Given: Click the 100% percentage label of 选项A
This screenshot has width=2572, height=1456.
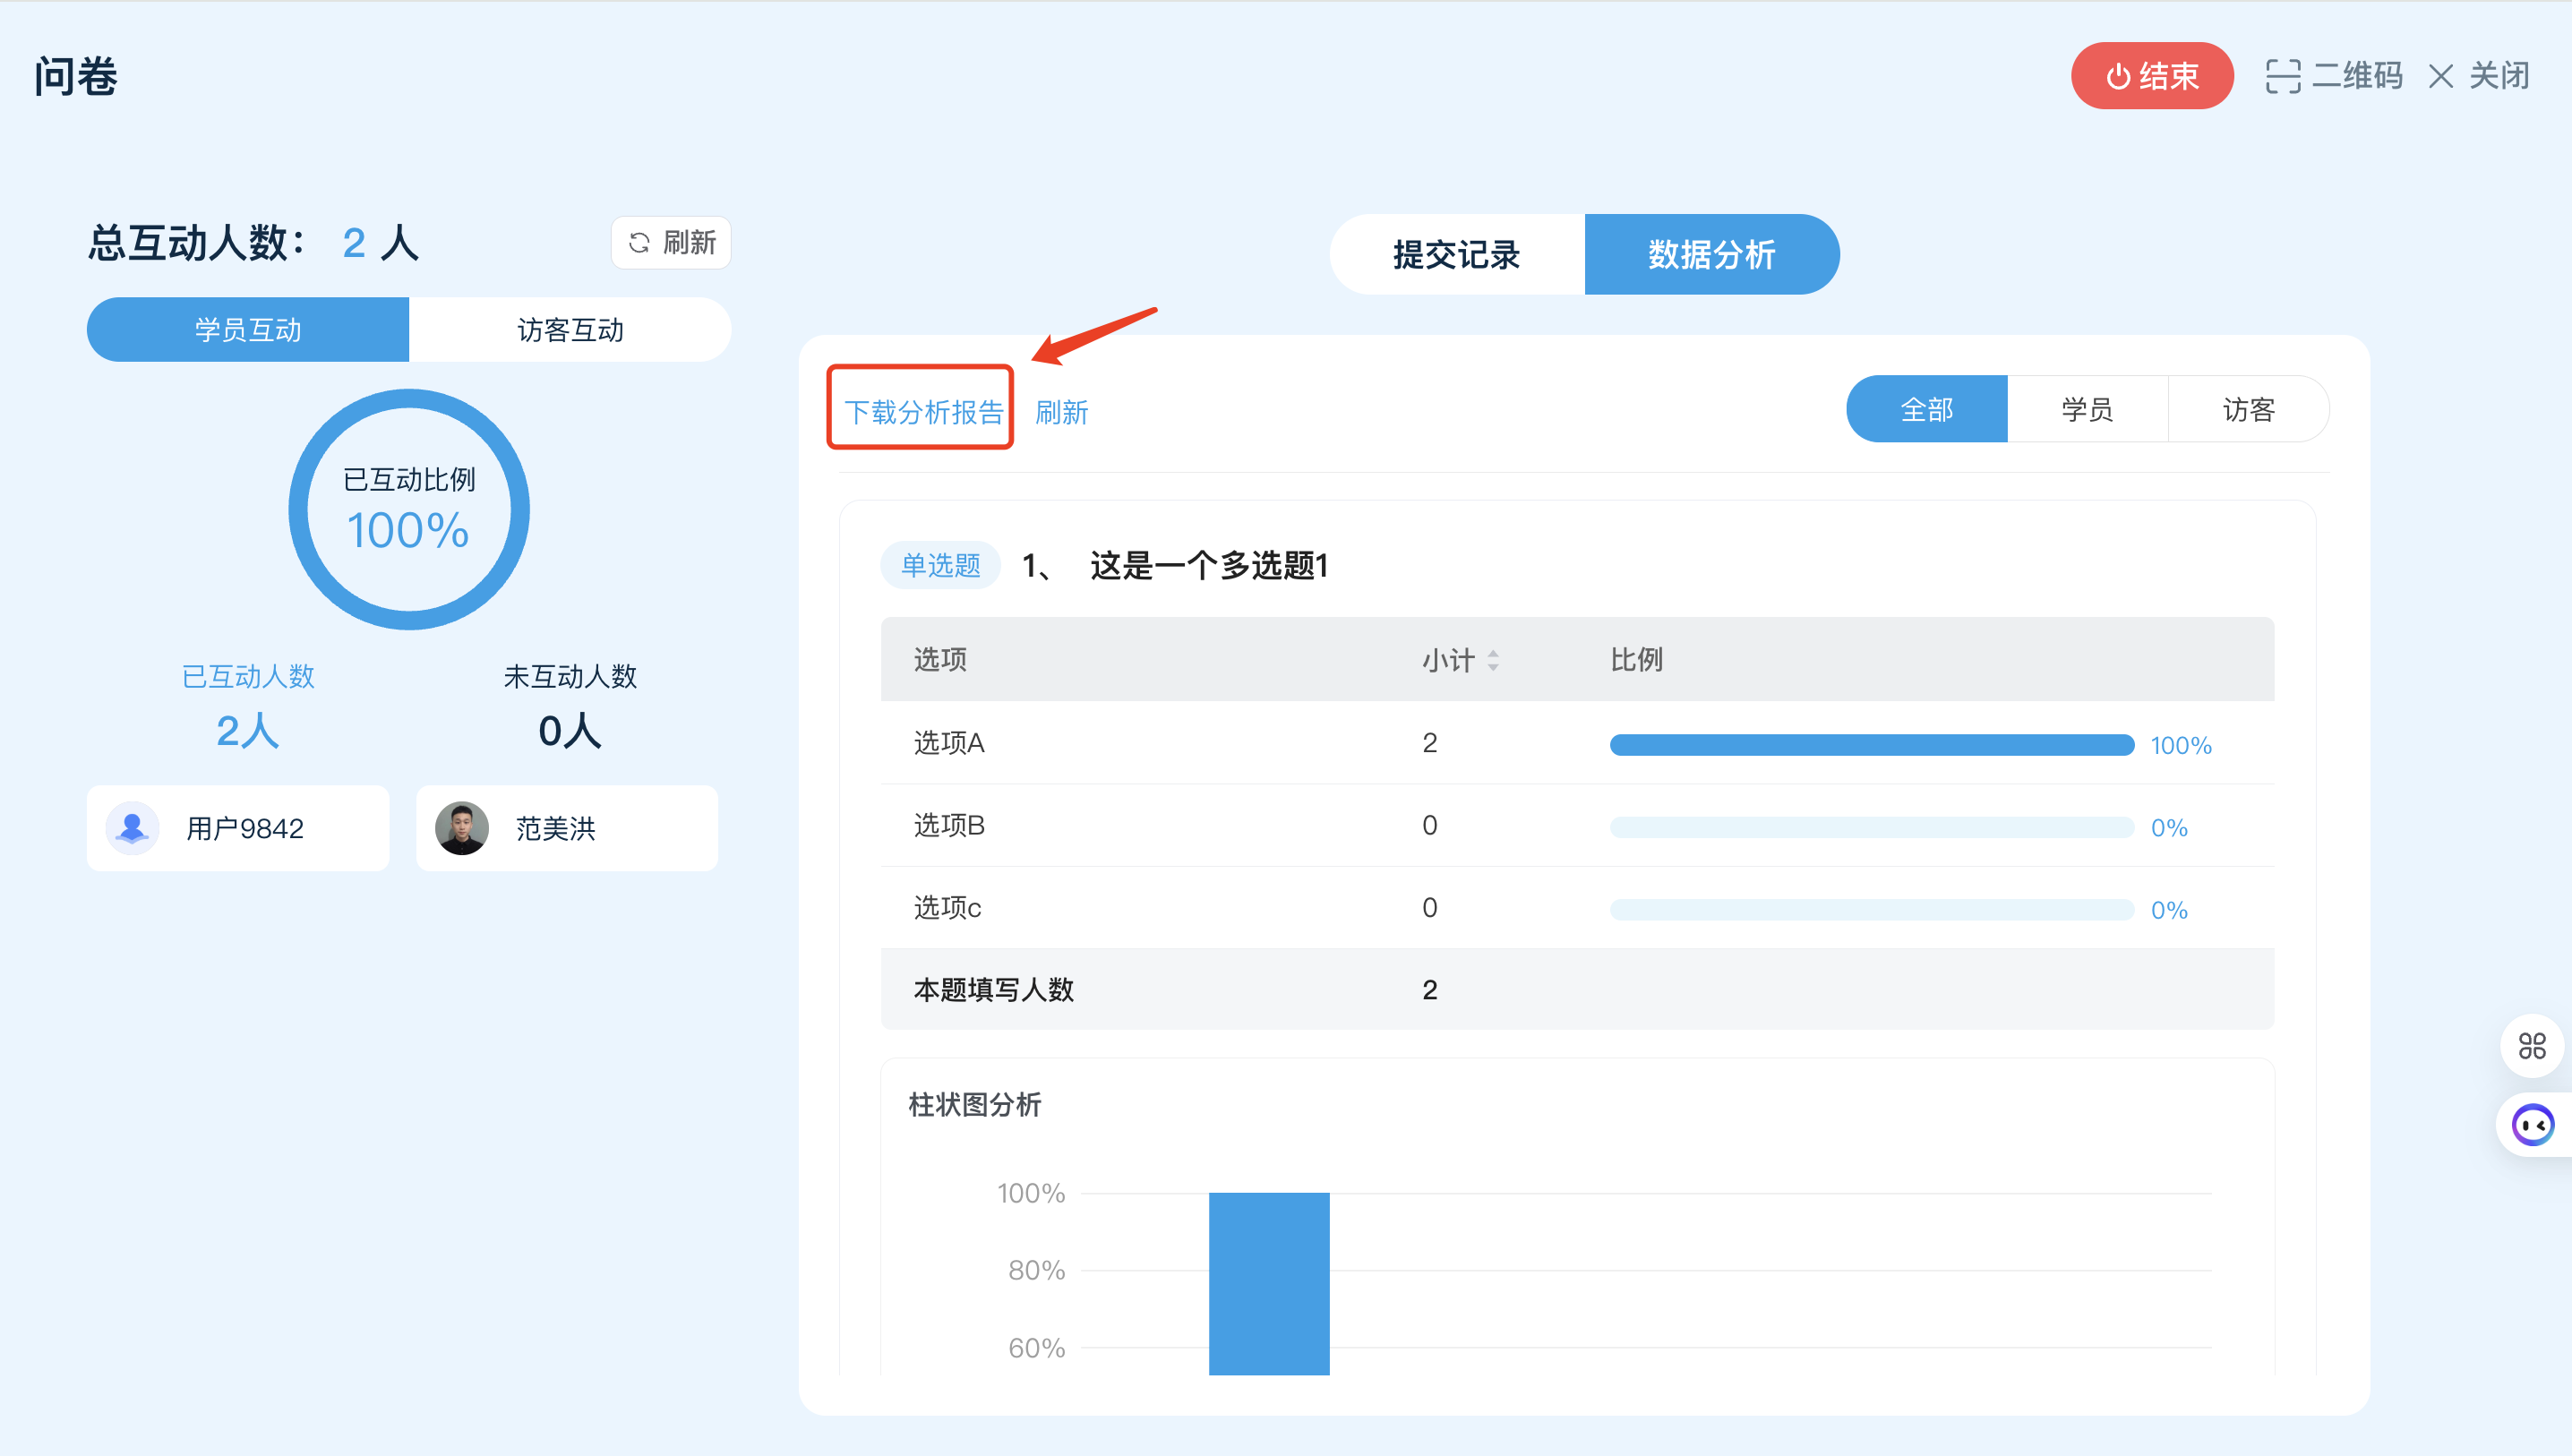Looking at the screenshot, I should (2181, 746).
